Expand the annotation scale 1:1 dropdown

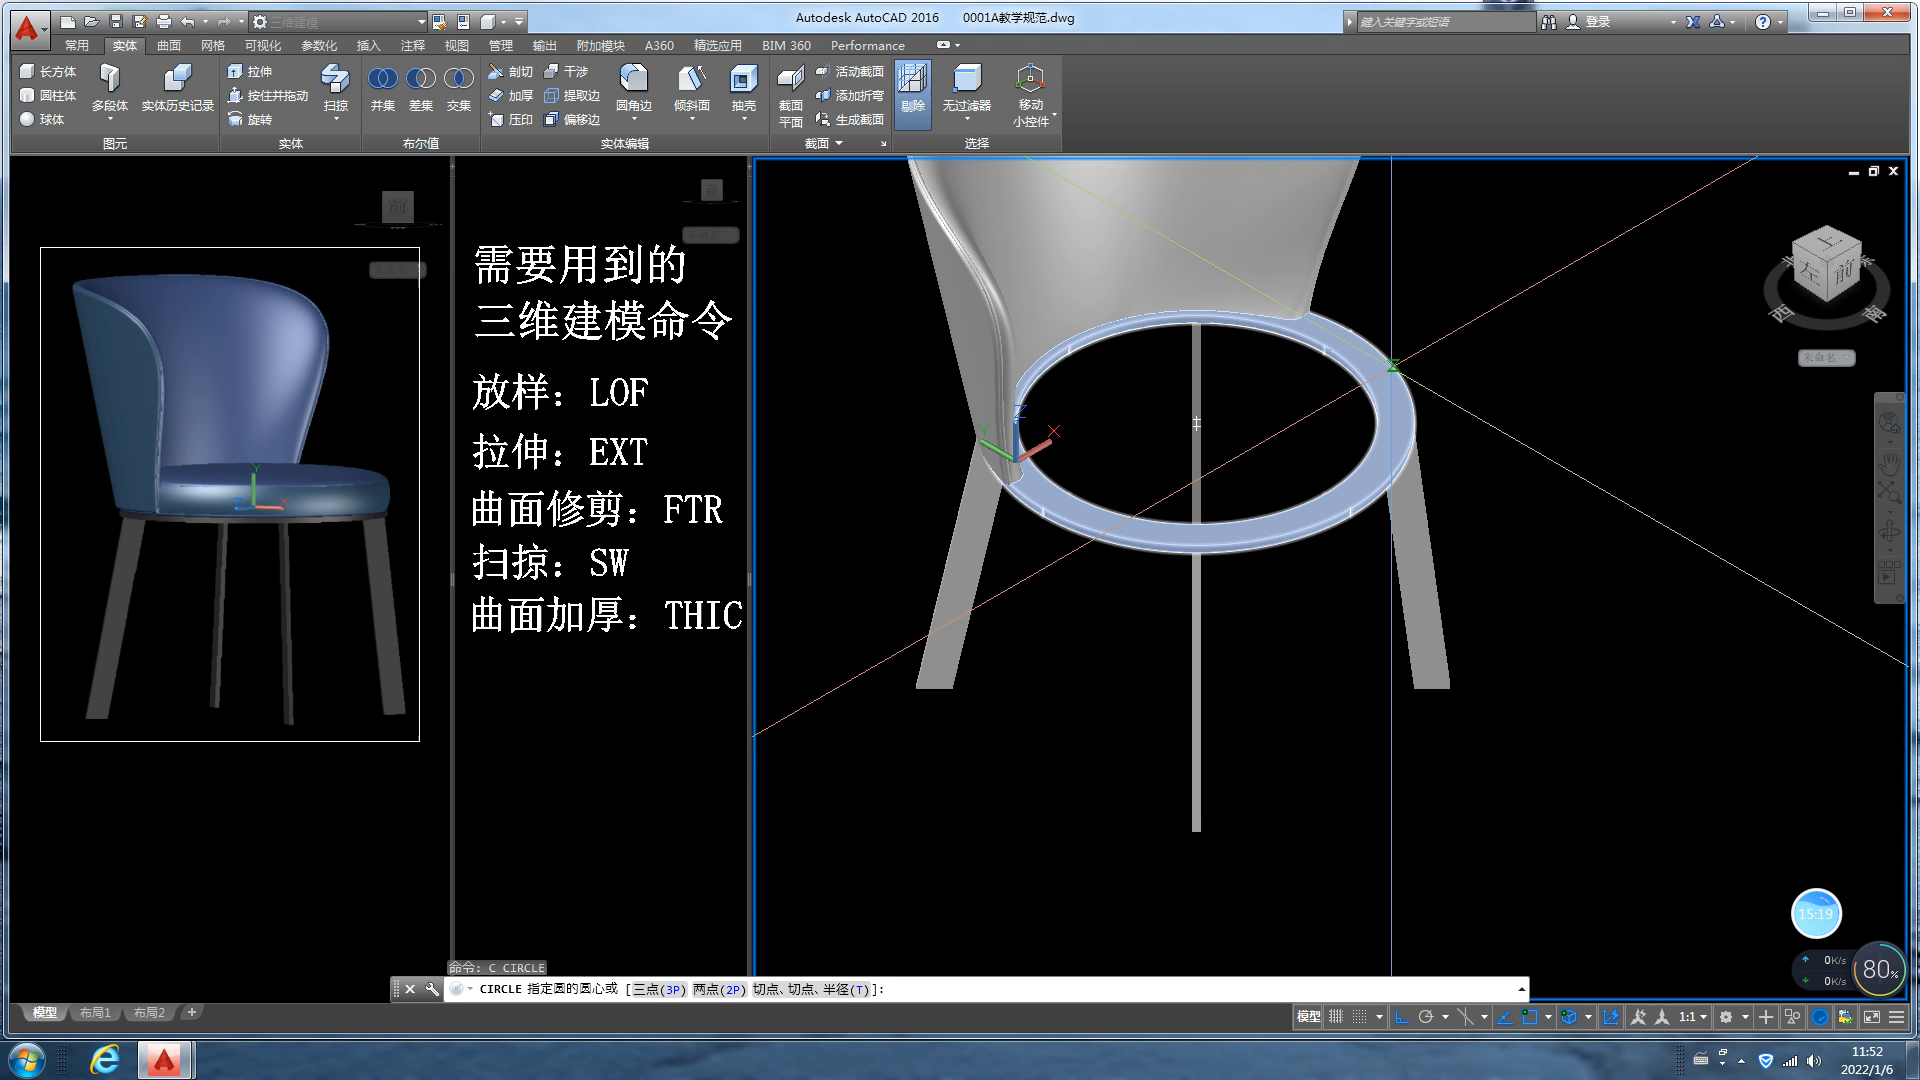[1701, 1016]
